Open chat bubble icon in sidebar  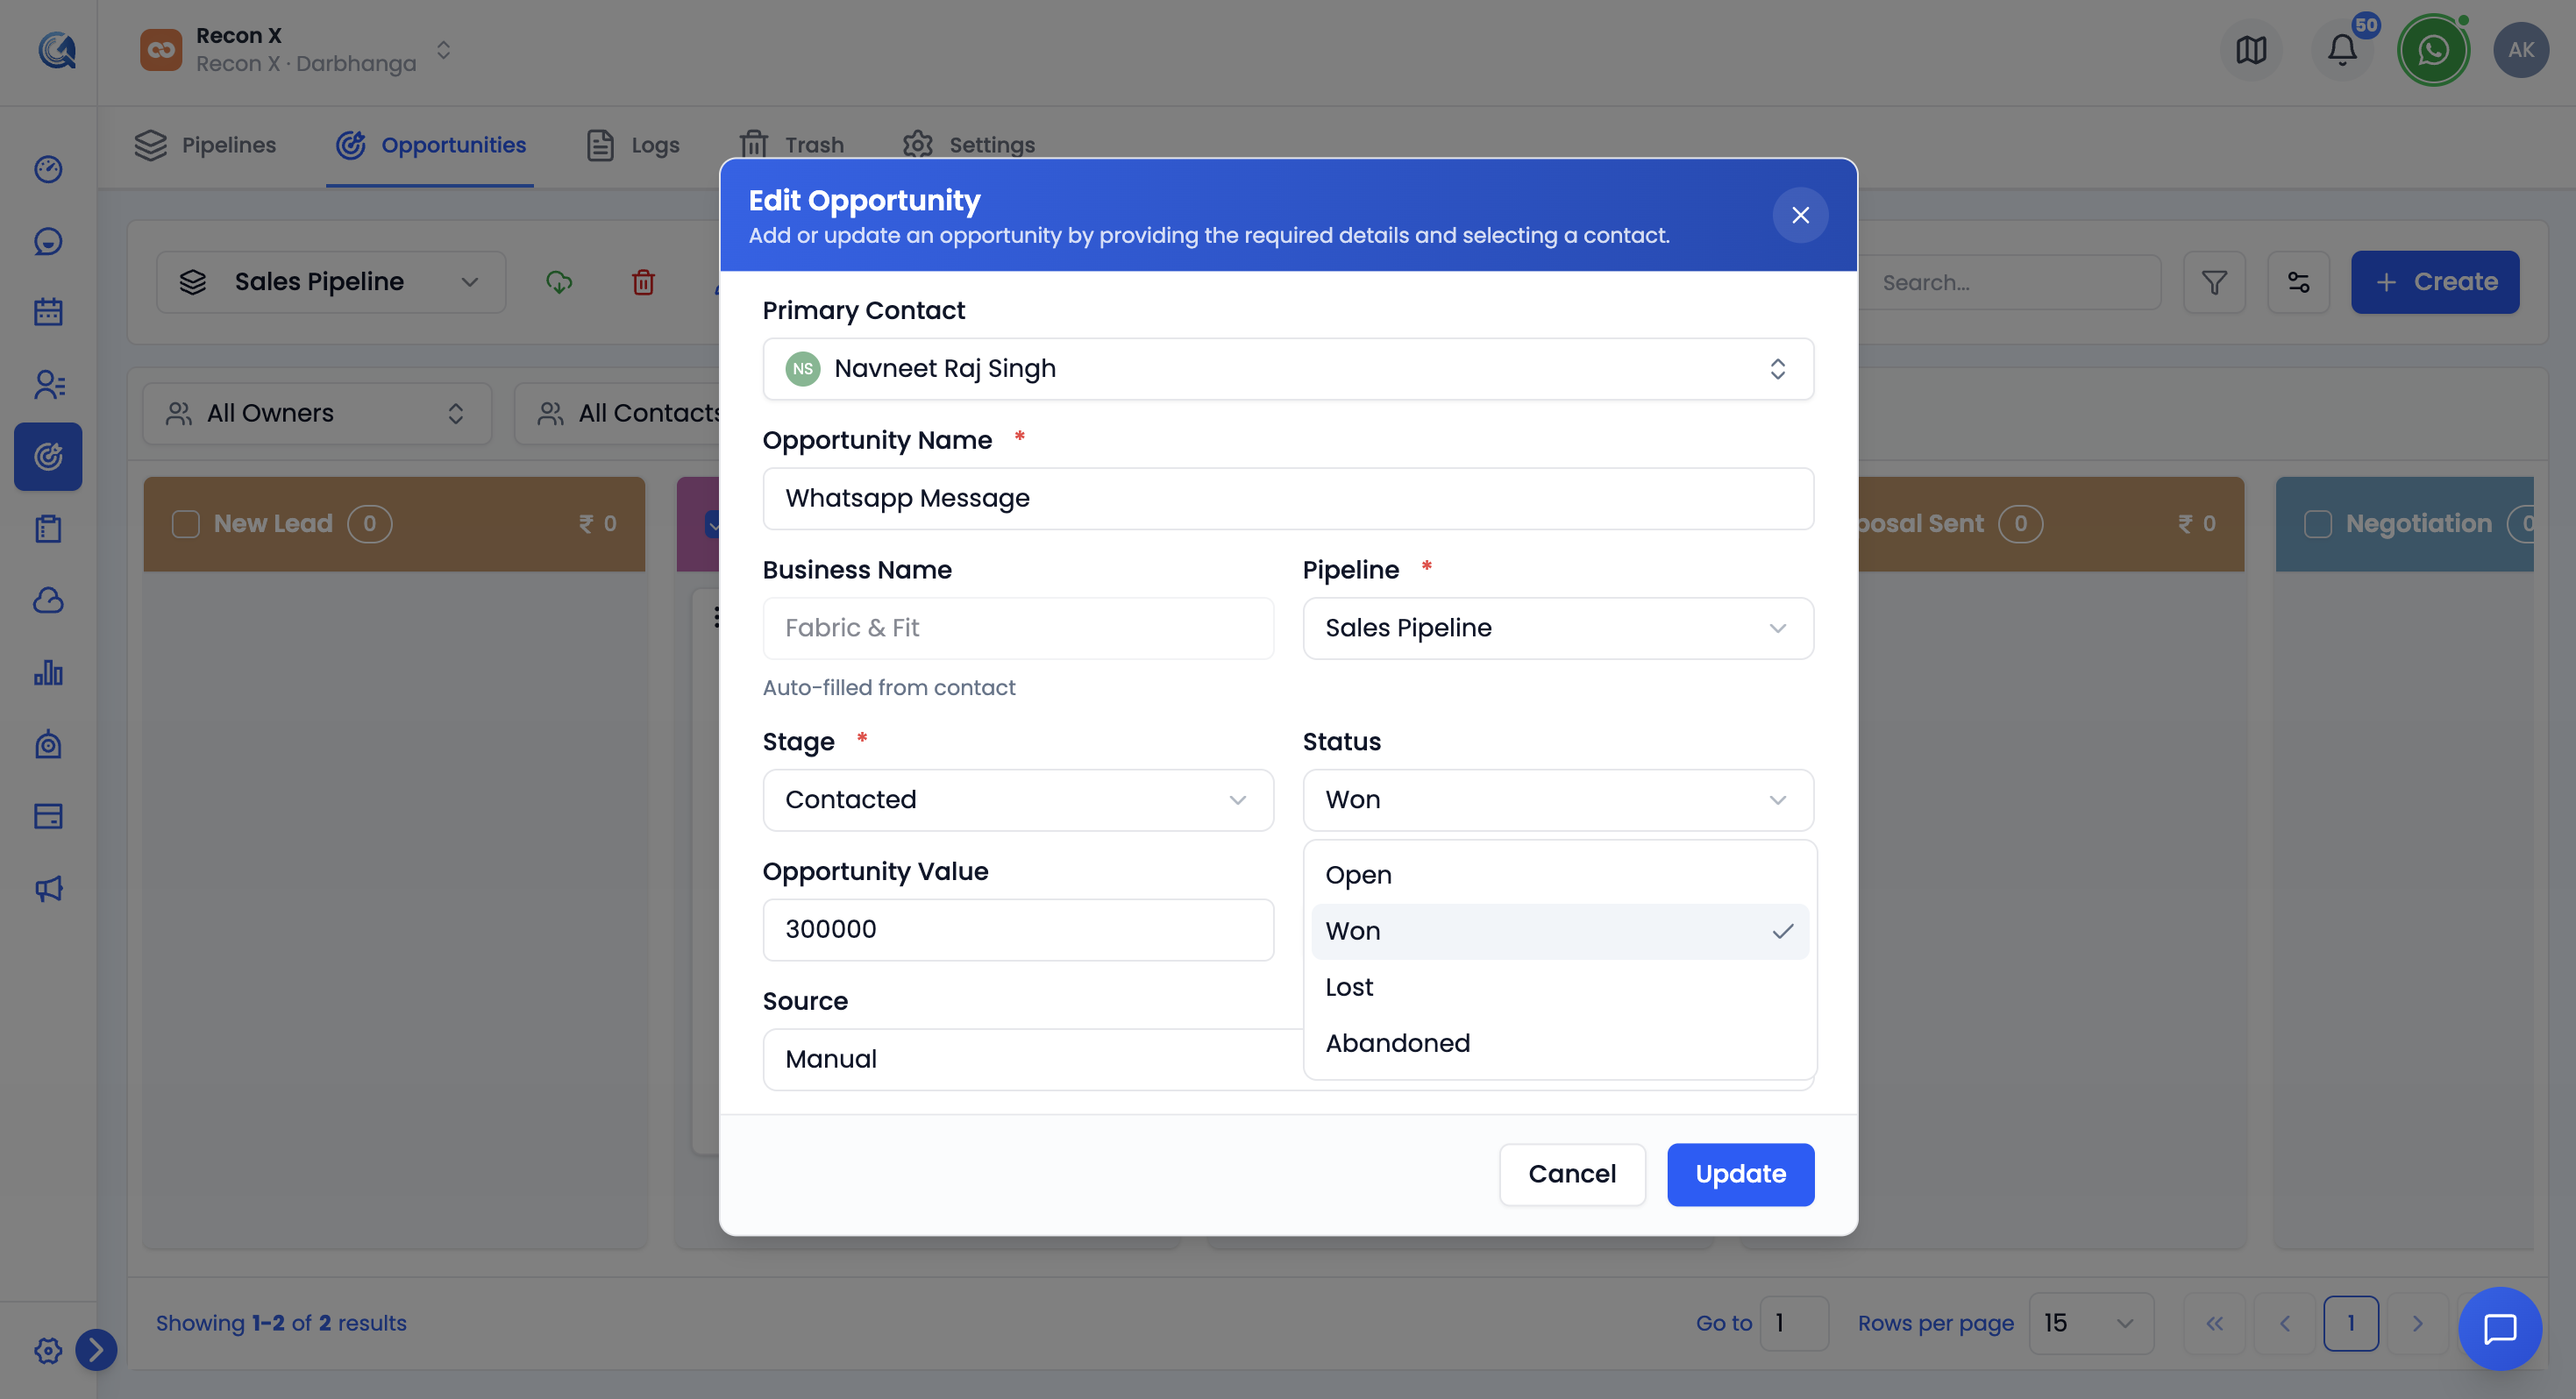tap(48, 241)
